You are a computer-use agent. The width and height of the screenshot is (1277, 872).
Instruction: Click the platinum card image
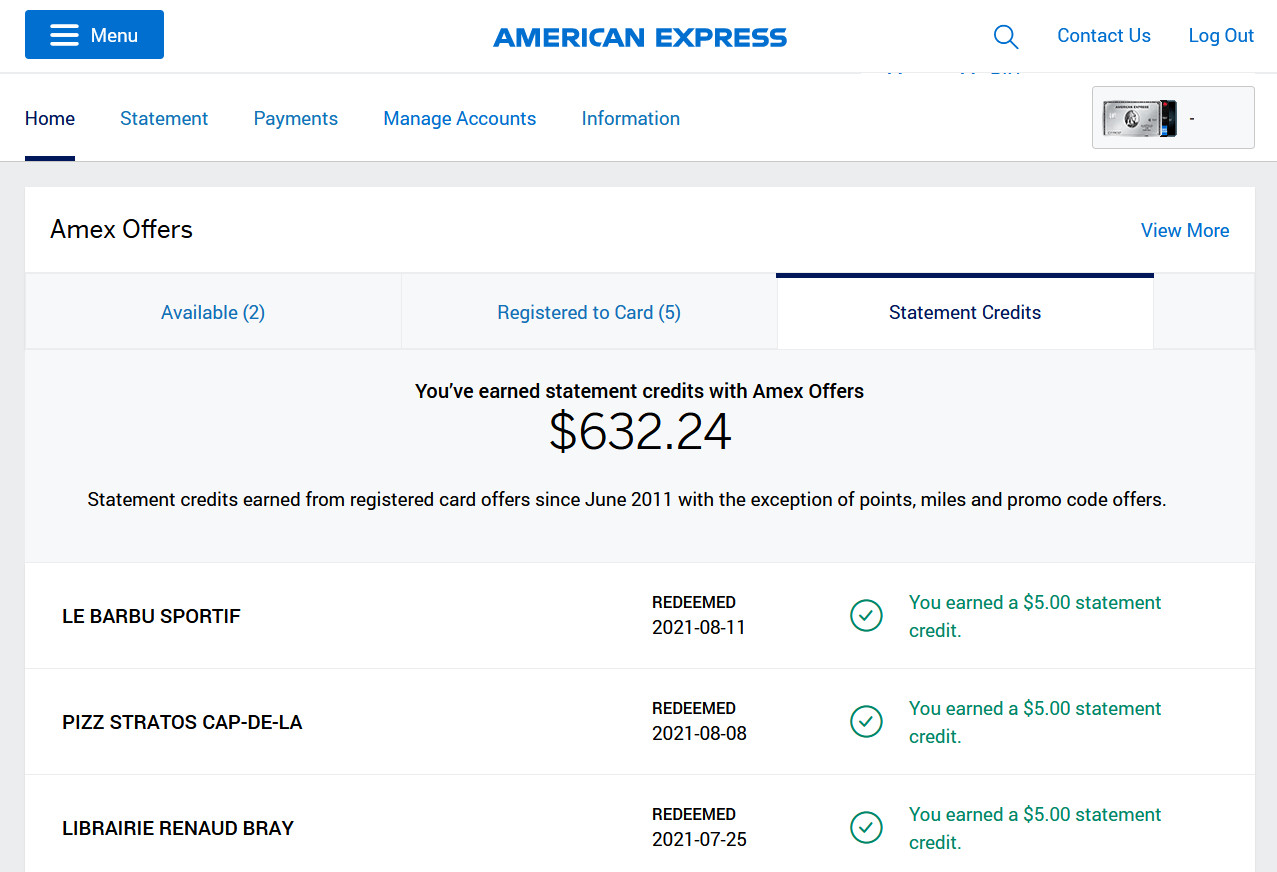1139,118
